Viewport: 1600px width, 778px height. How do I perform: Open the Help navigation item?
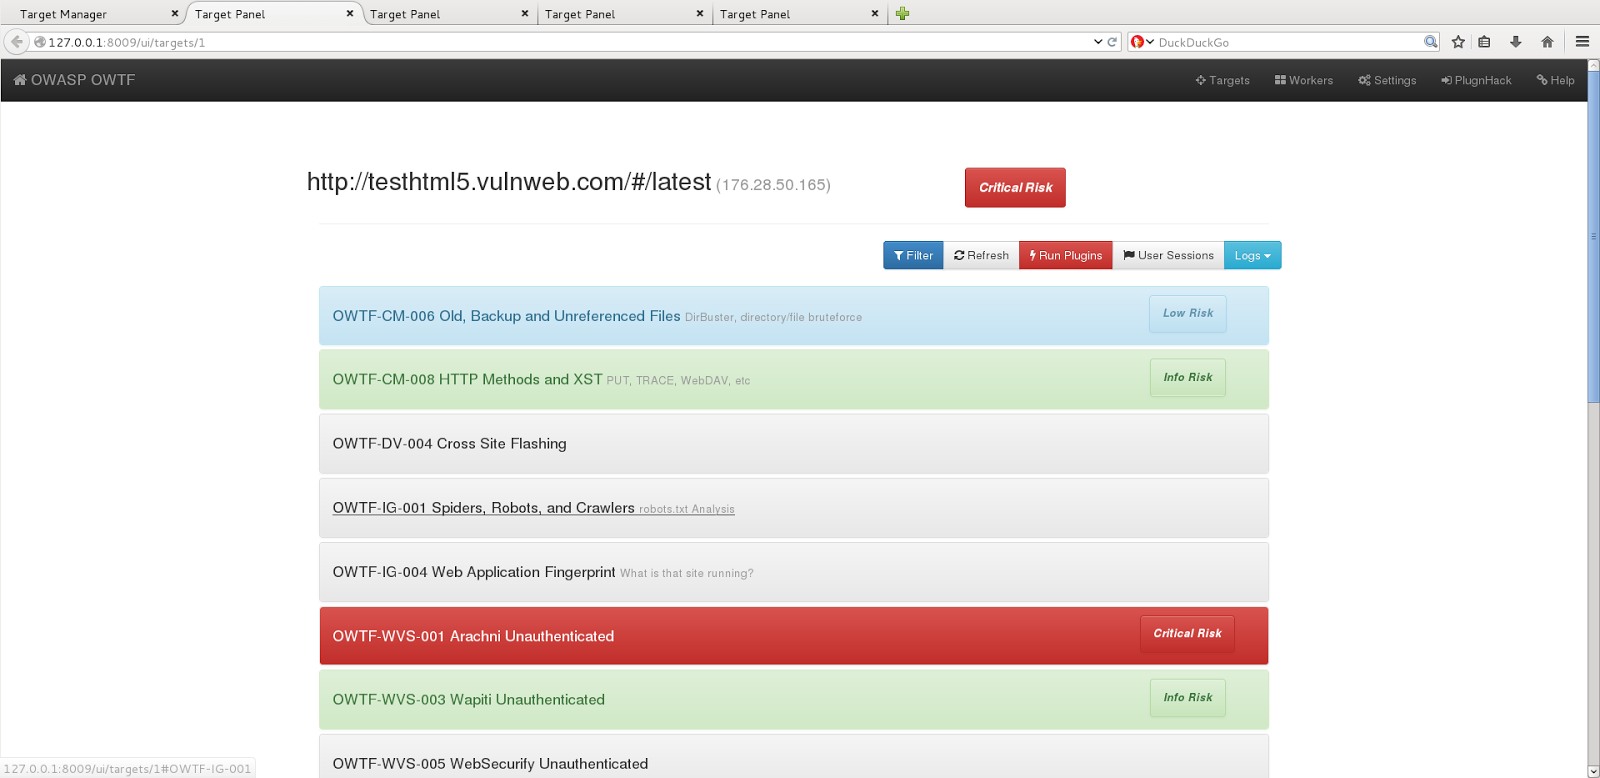tap(1555, 80)
